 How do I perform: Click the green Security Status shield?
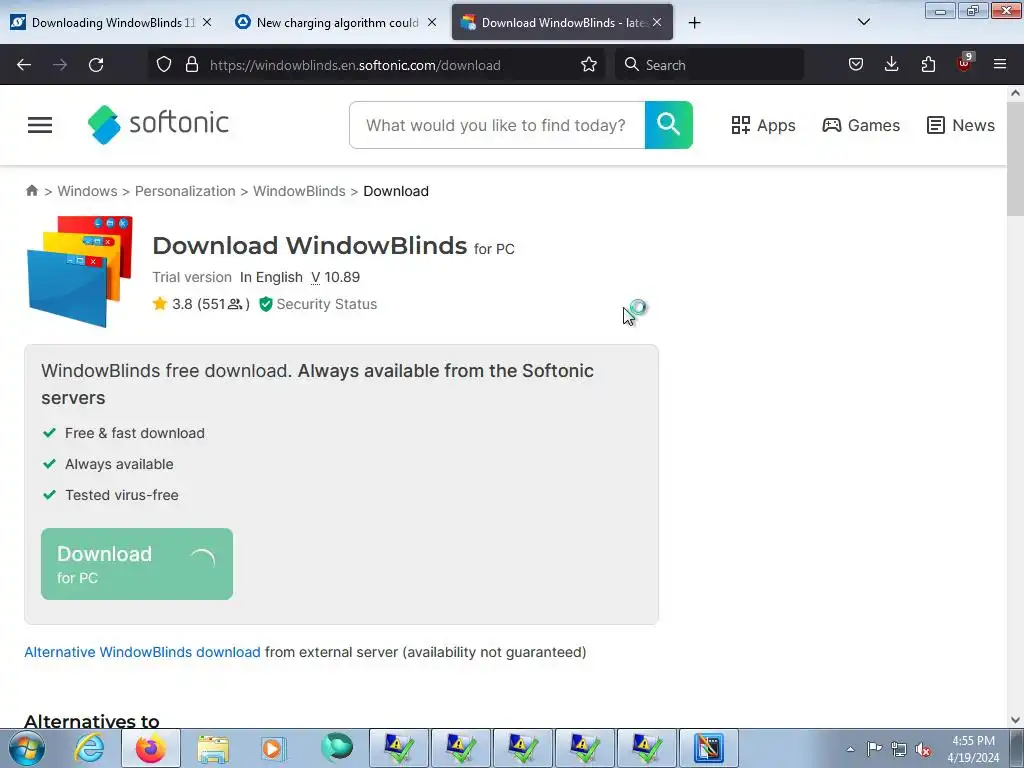coord(265,304)
